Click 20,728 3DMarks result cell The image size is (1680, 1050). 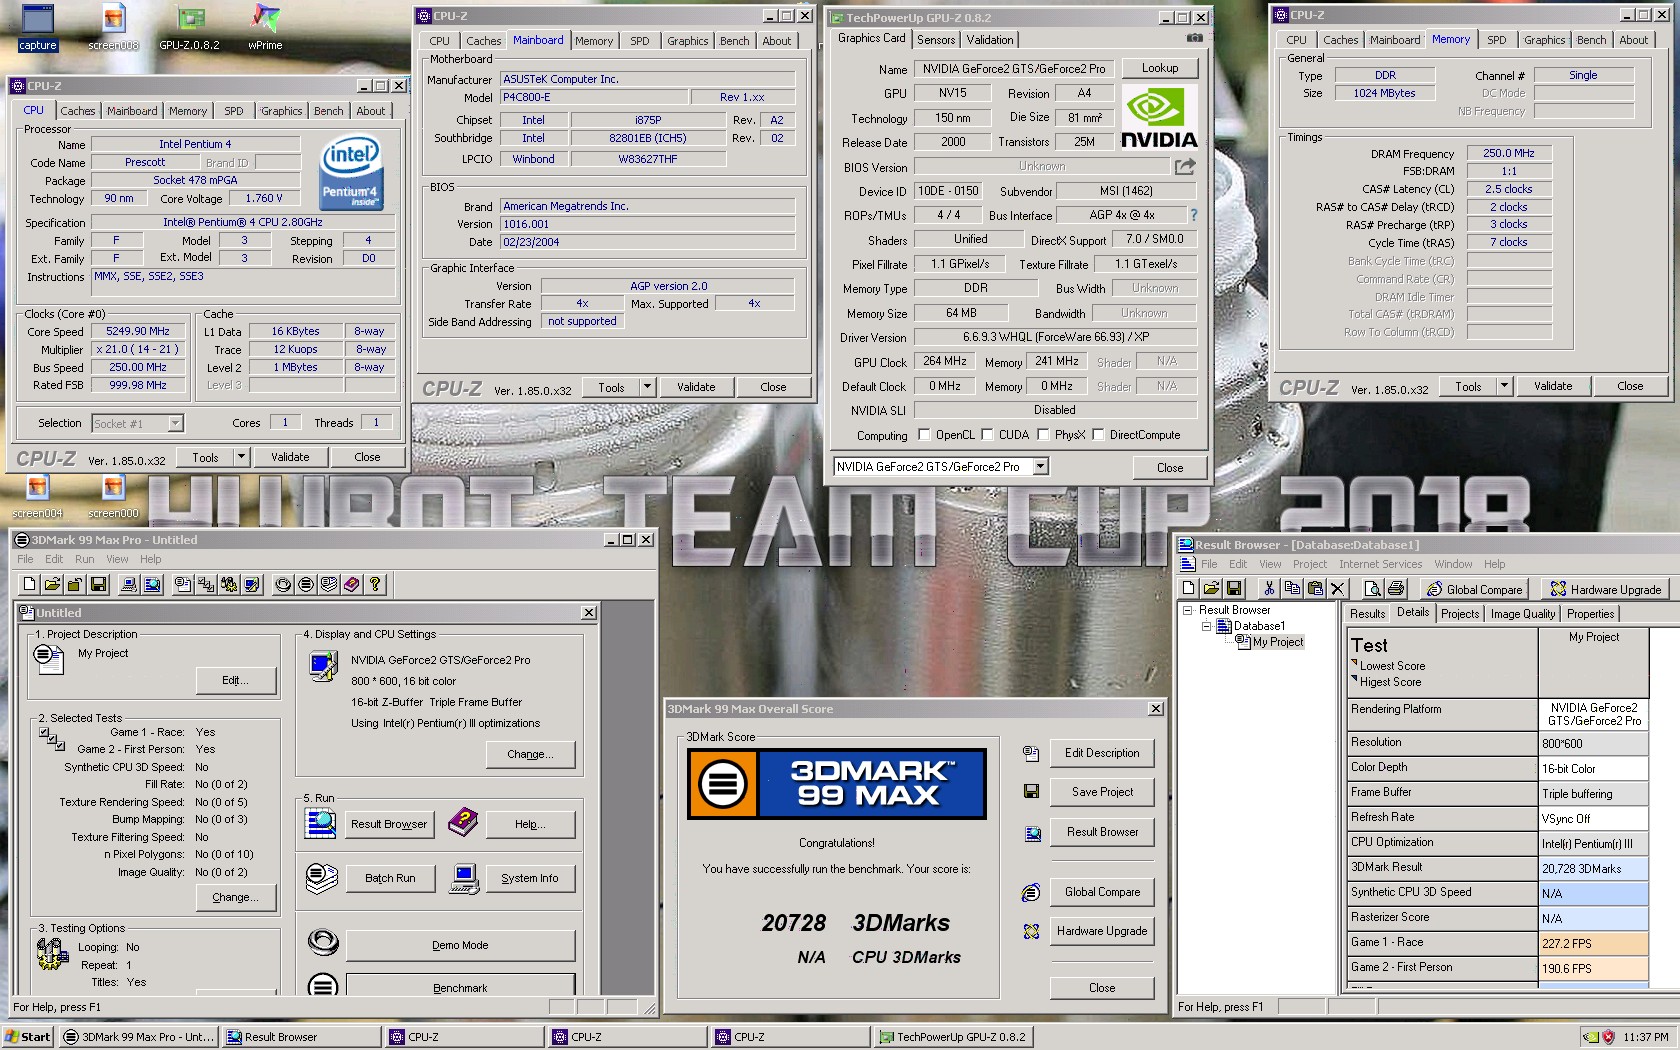[1593, 869]
